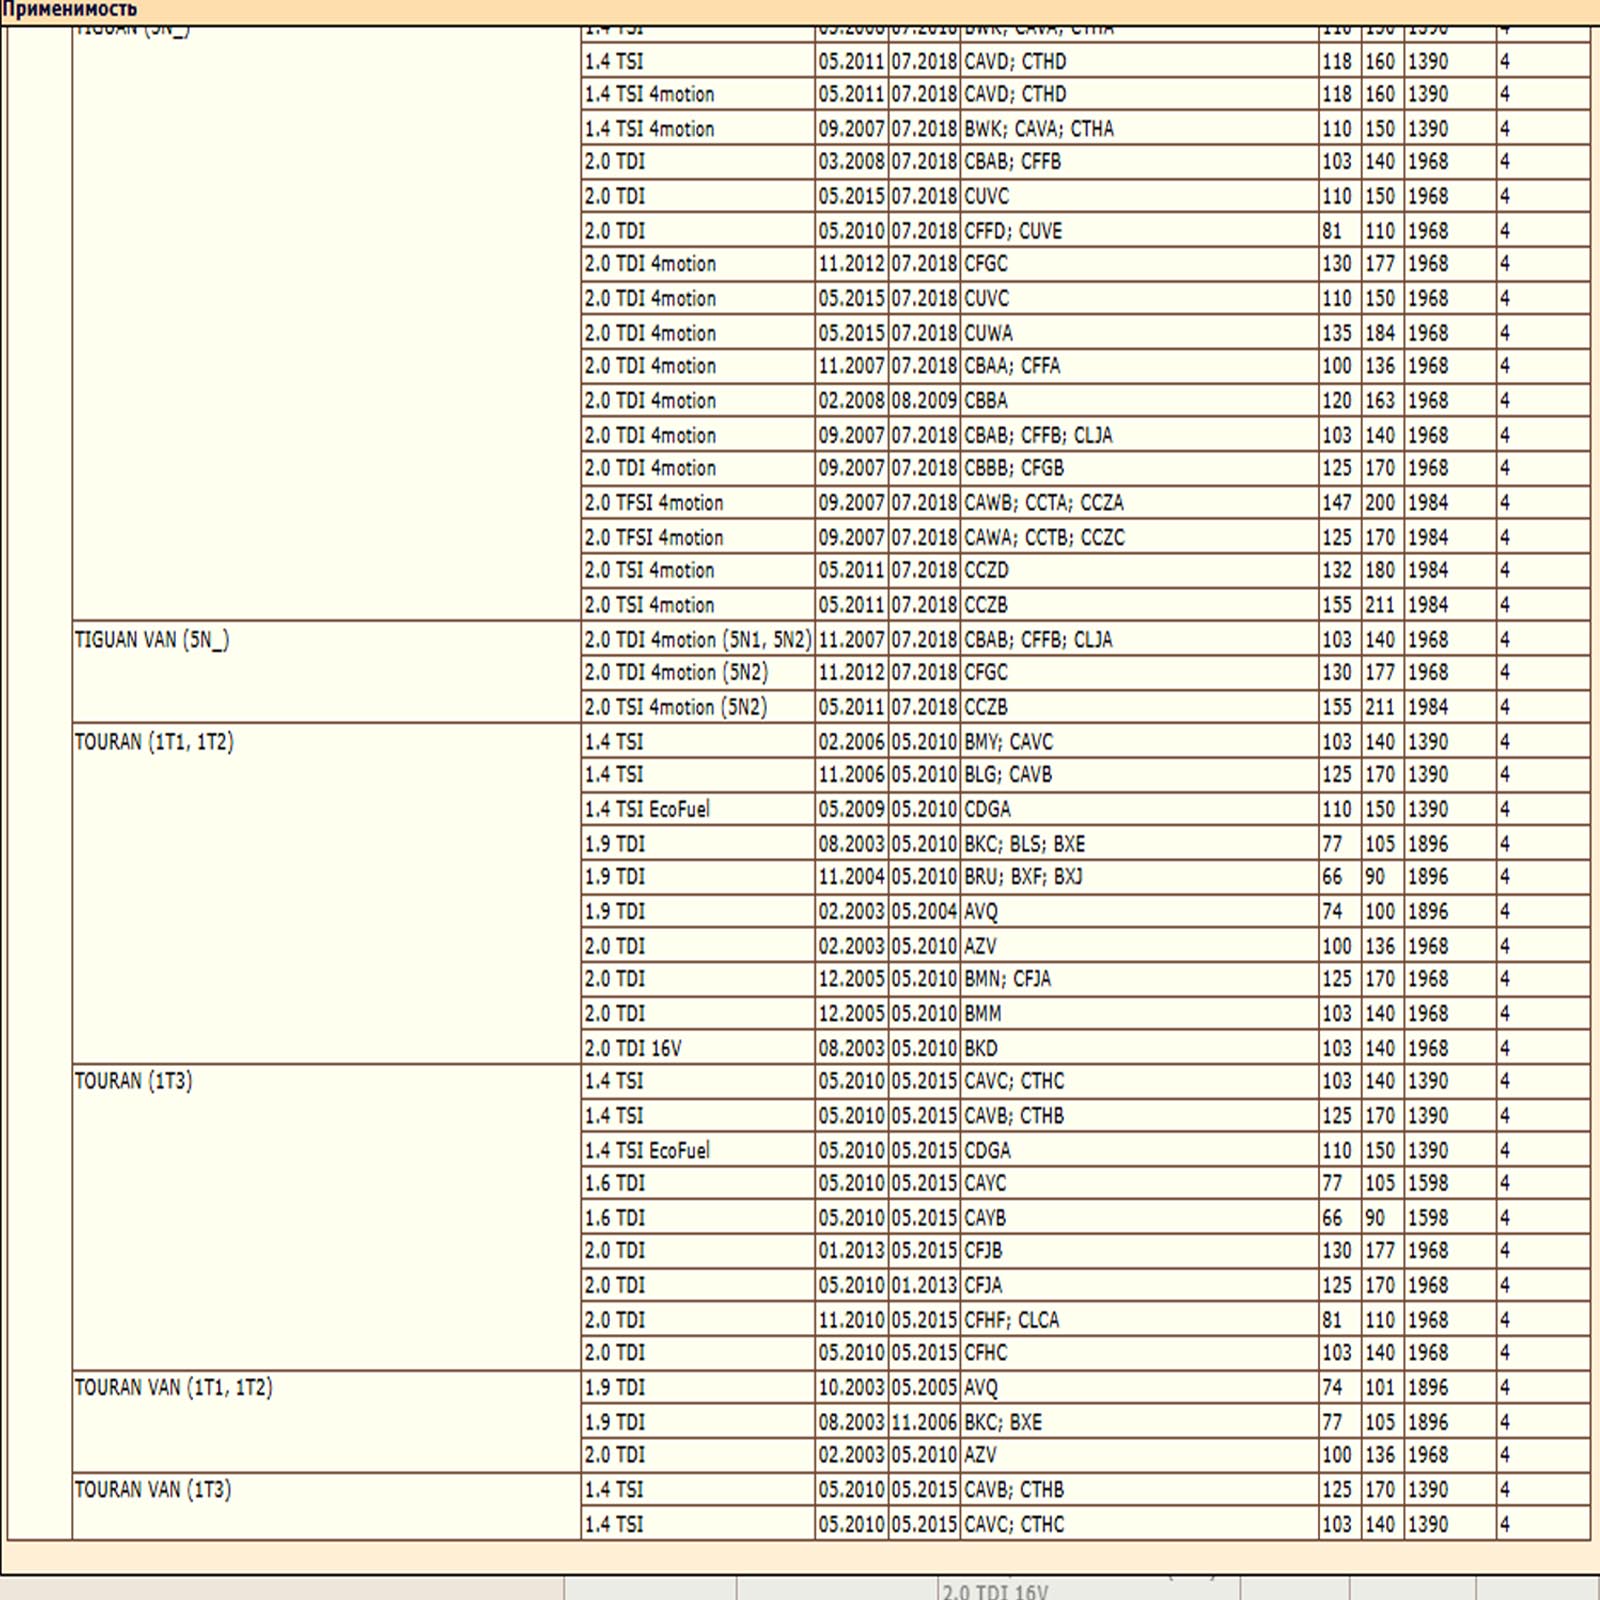Select the TOURAN VAN (1T1, 1T2) cell

tap(173, 1387)
